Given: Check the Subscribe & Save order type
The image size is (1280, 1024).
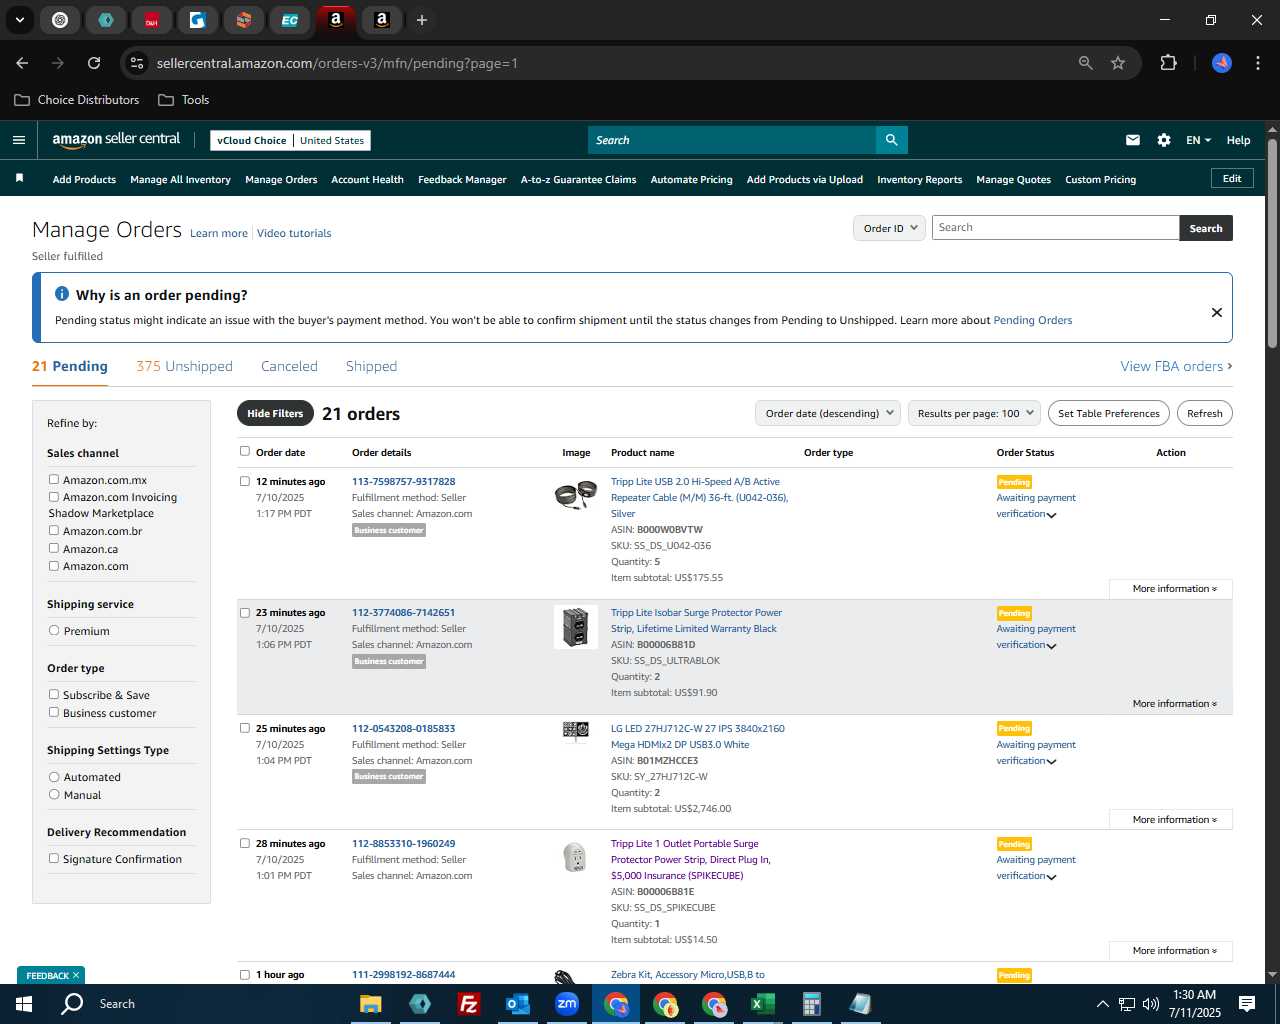Looking at the screenshot, I should (x=54, y=694).
